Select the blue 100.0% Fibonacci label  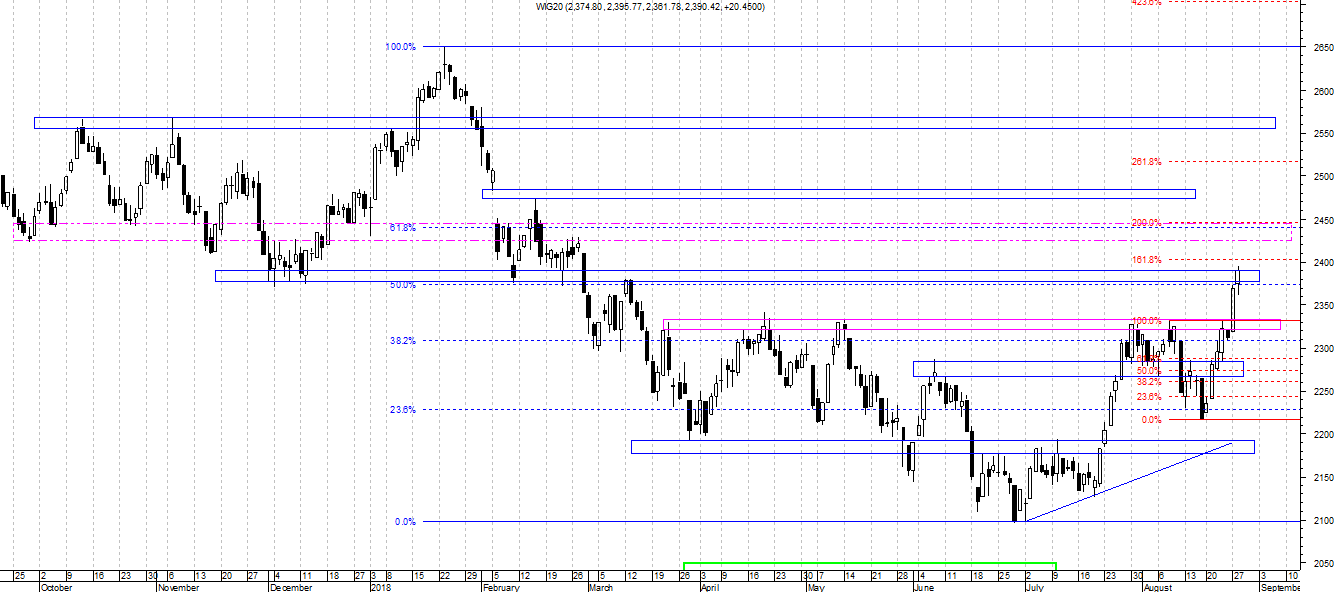[x=400, y=47]
